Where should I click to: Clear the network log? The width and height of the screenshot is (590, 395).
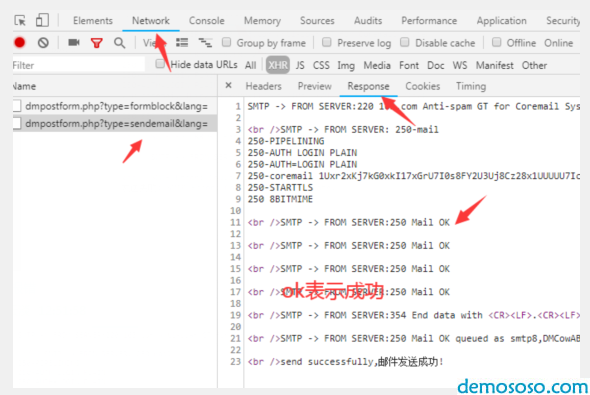[x=43, y=43]
